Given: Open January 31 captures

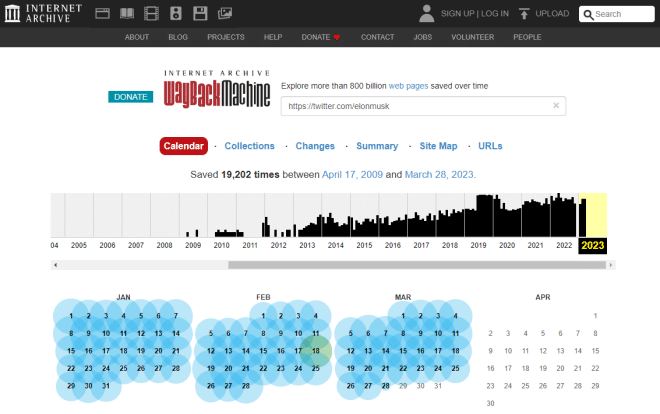Looking at the screenshot, I should (106, 386).
